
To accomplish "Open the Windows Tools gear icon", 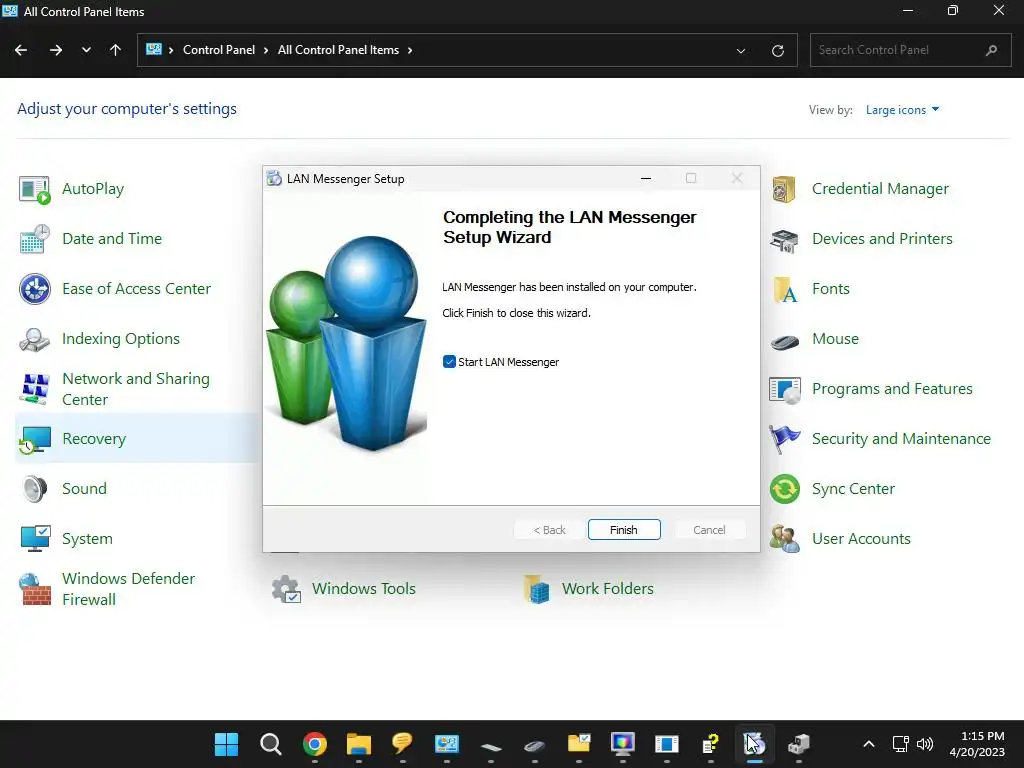I will 286,589.
